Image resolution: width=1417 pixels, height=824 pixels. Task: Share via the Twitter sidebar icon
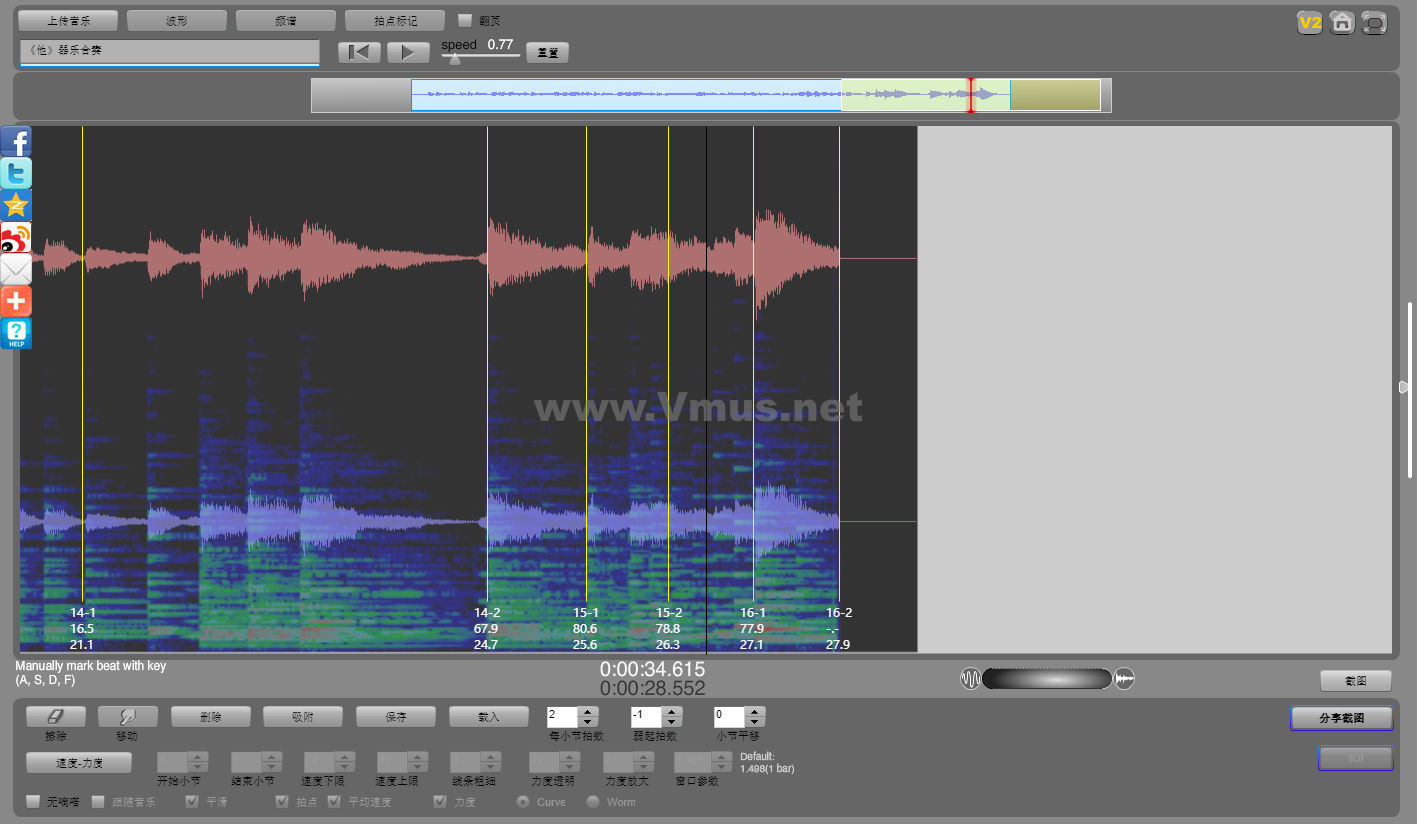16,173
